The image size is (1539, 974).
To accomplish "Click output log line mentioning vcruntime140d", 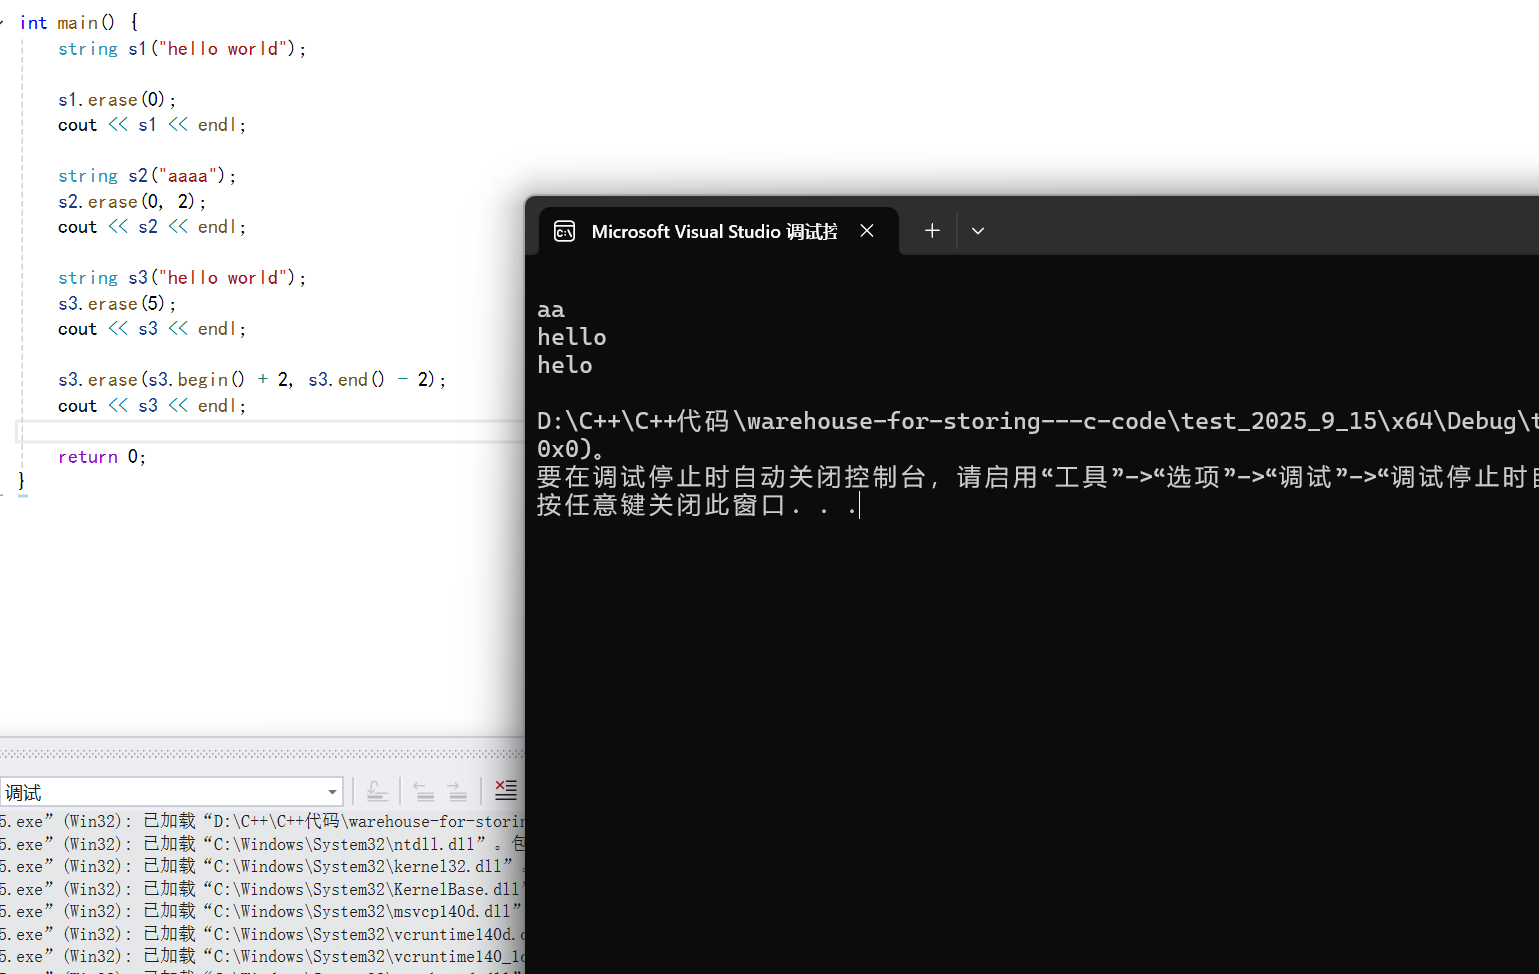I will pyautogui.click(x=262, y=934).
